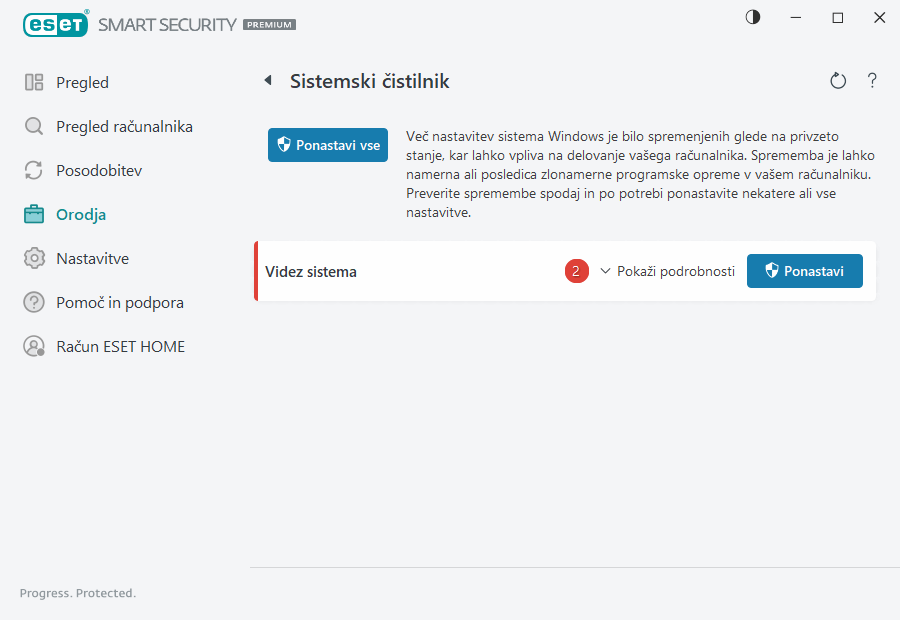
Task: Refresh the Sistemski čistilnik page
Action: coord(838,81)
